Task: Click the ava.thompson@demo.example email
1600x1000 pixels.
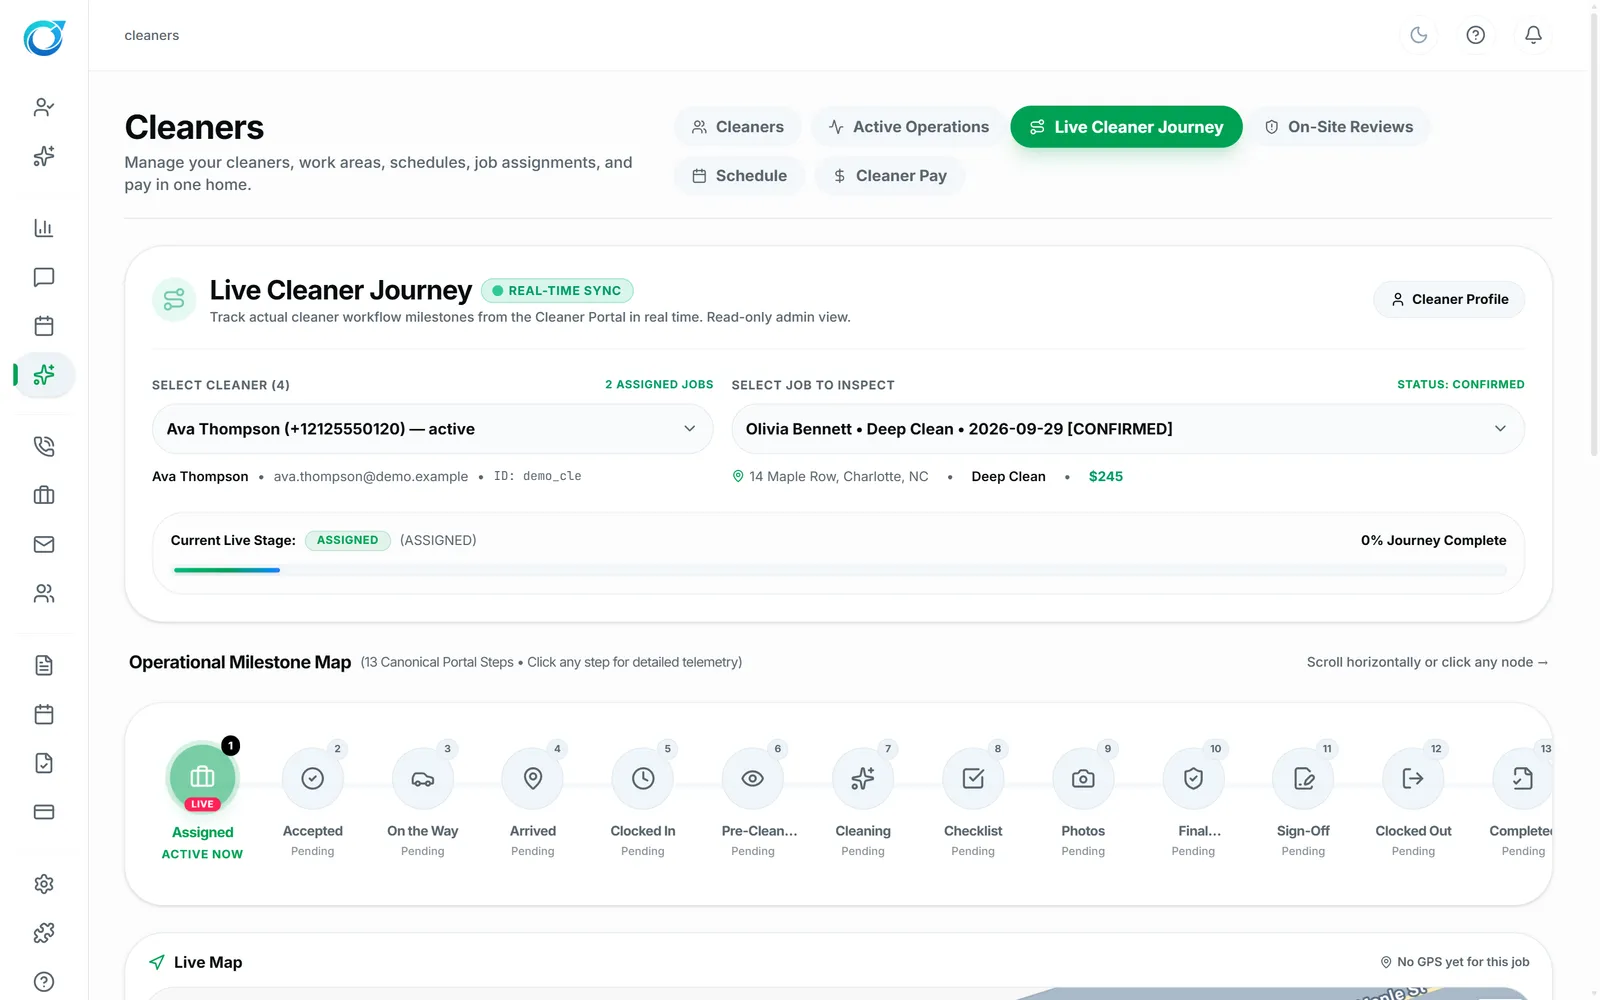Action: (x=371, y=477)
